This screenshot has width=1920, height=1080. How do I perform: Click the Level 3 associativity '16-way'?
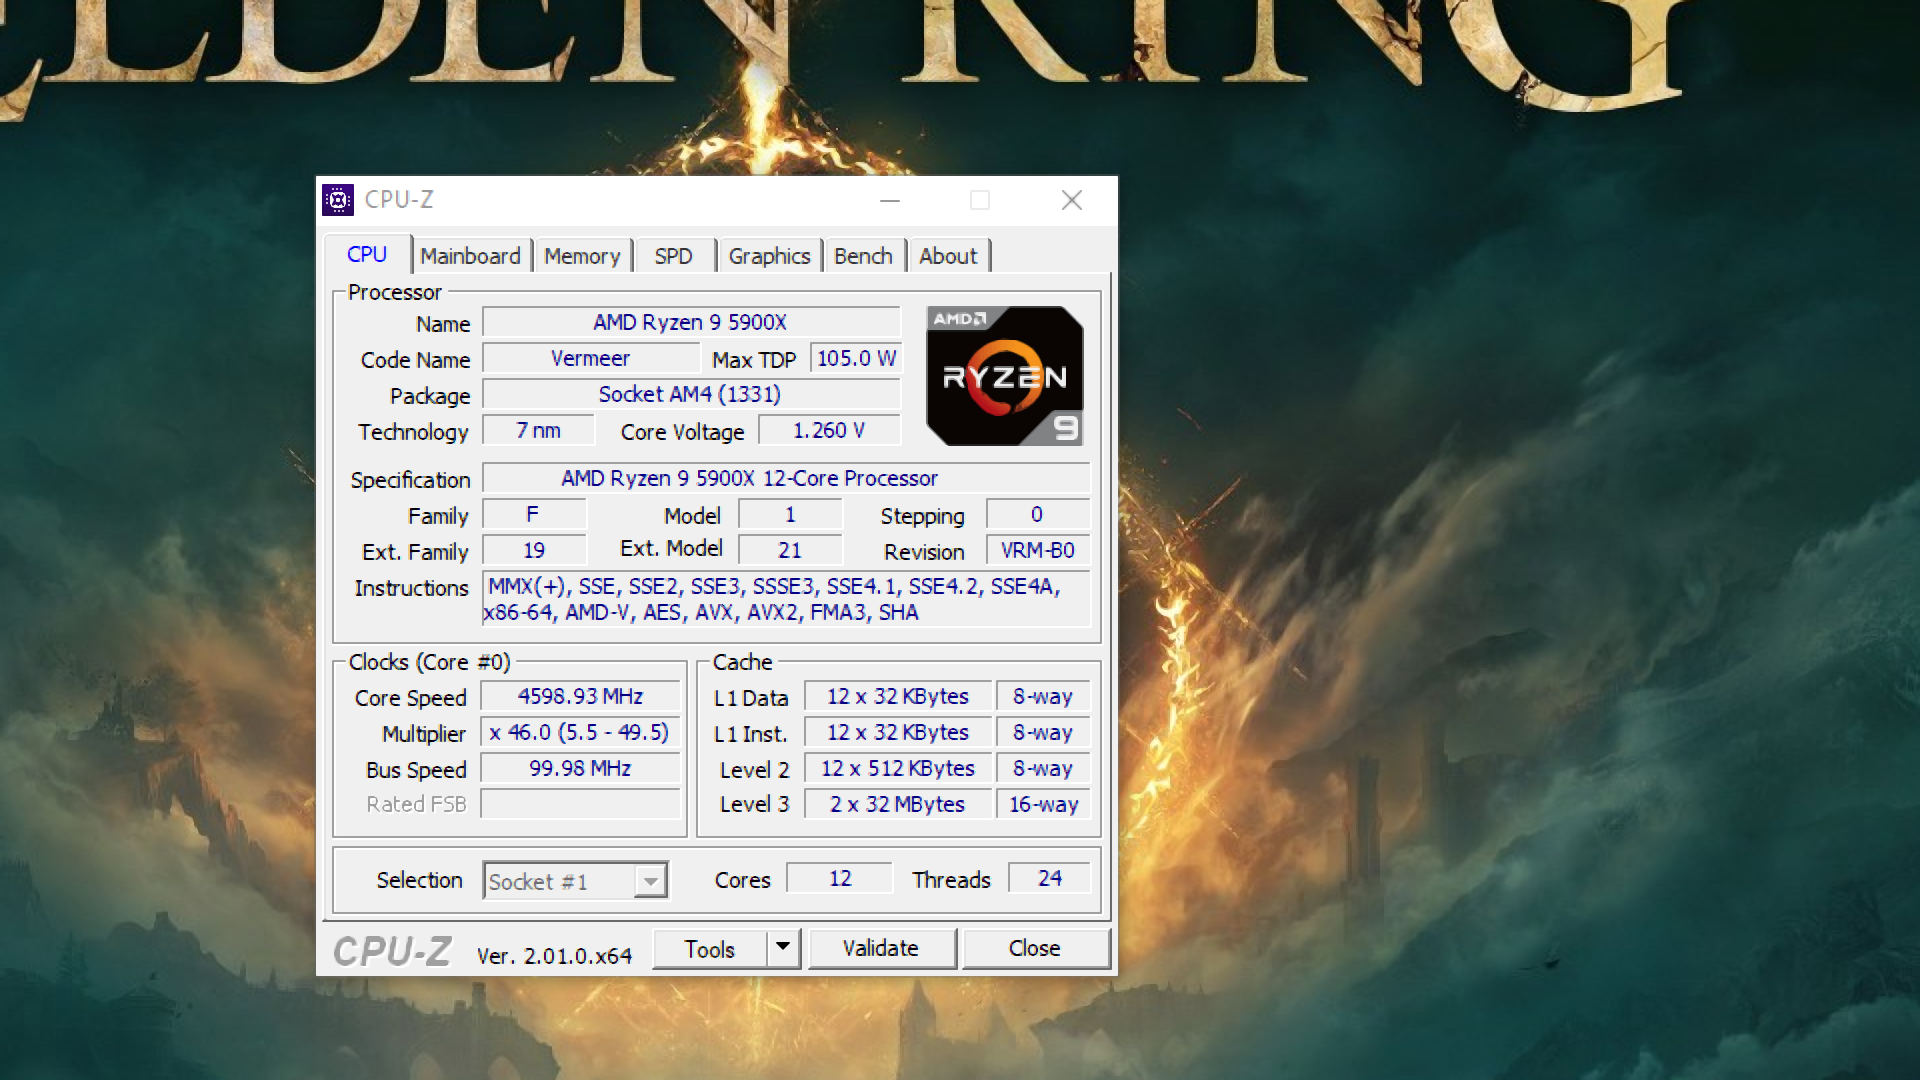pos(1043,804)
